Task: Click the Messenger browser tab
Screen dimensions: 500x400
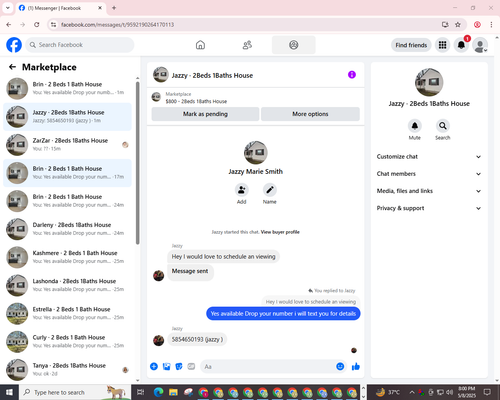Action: [x=60, y=8]
